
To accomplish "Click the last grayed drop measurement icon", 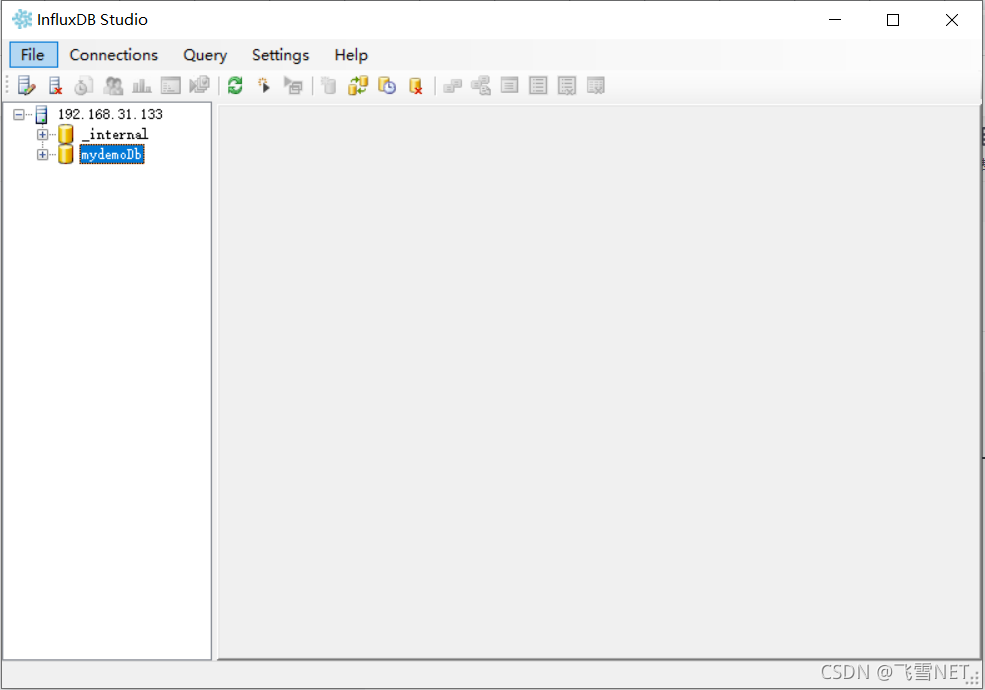I will (596, 85).
